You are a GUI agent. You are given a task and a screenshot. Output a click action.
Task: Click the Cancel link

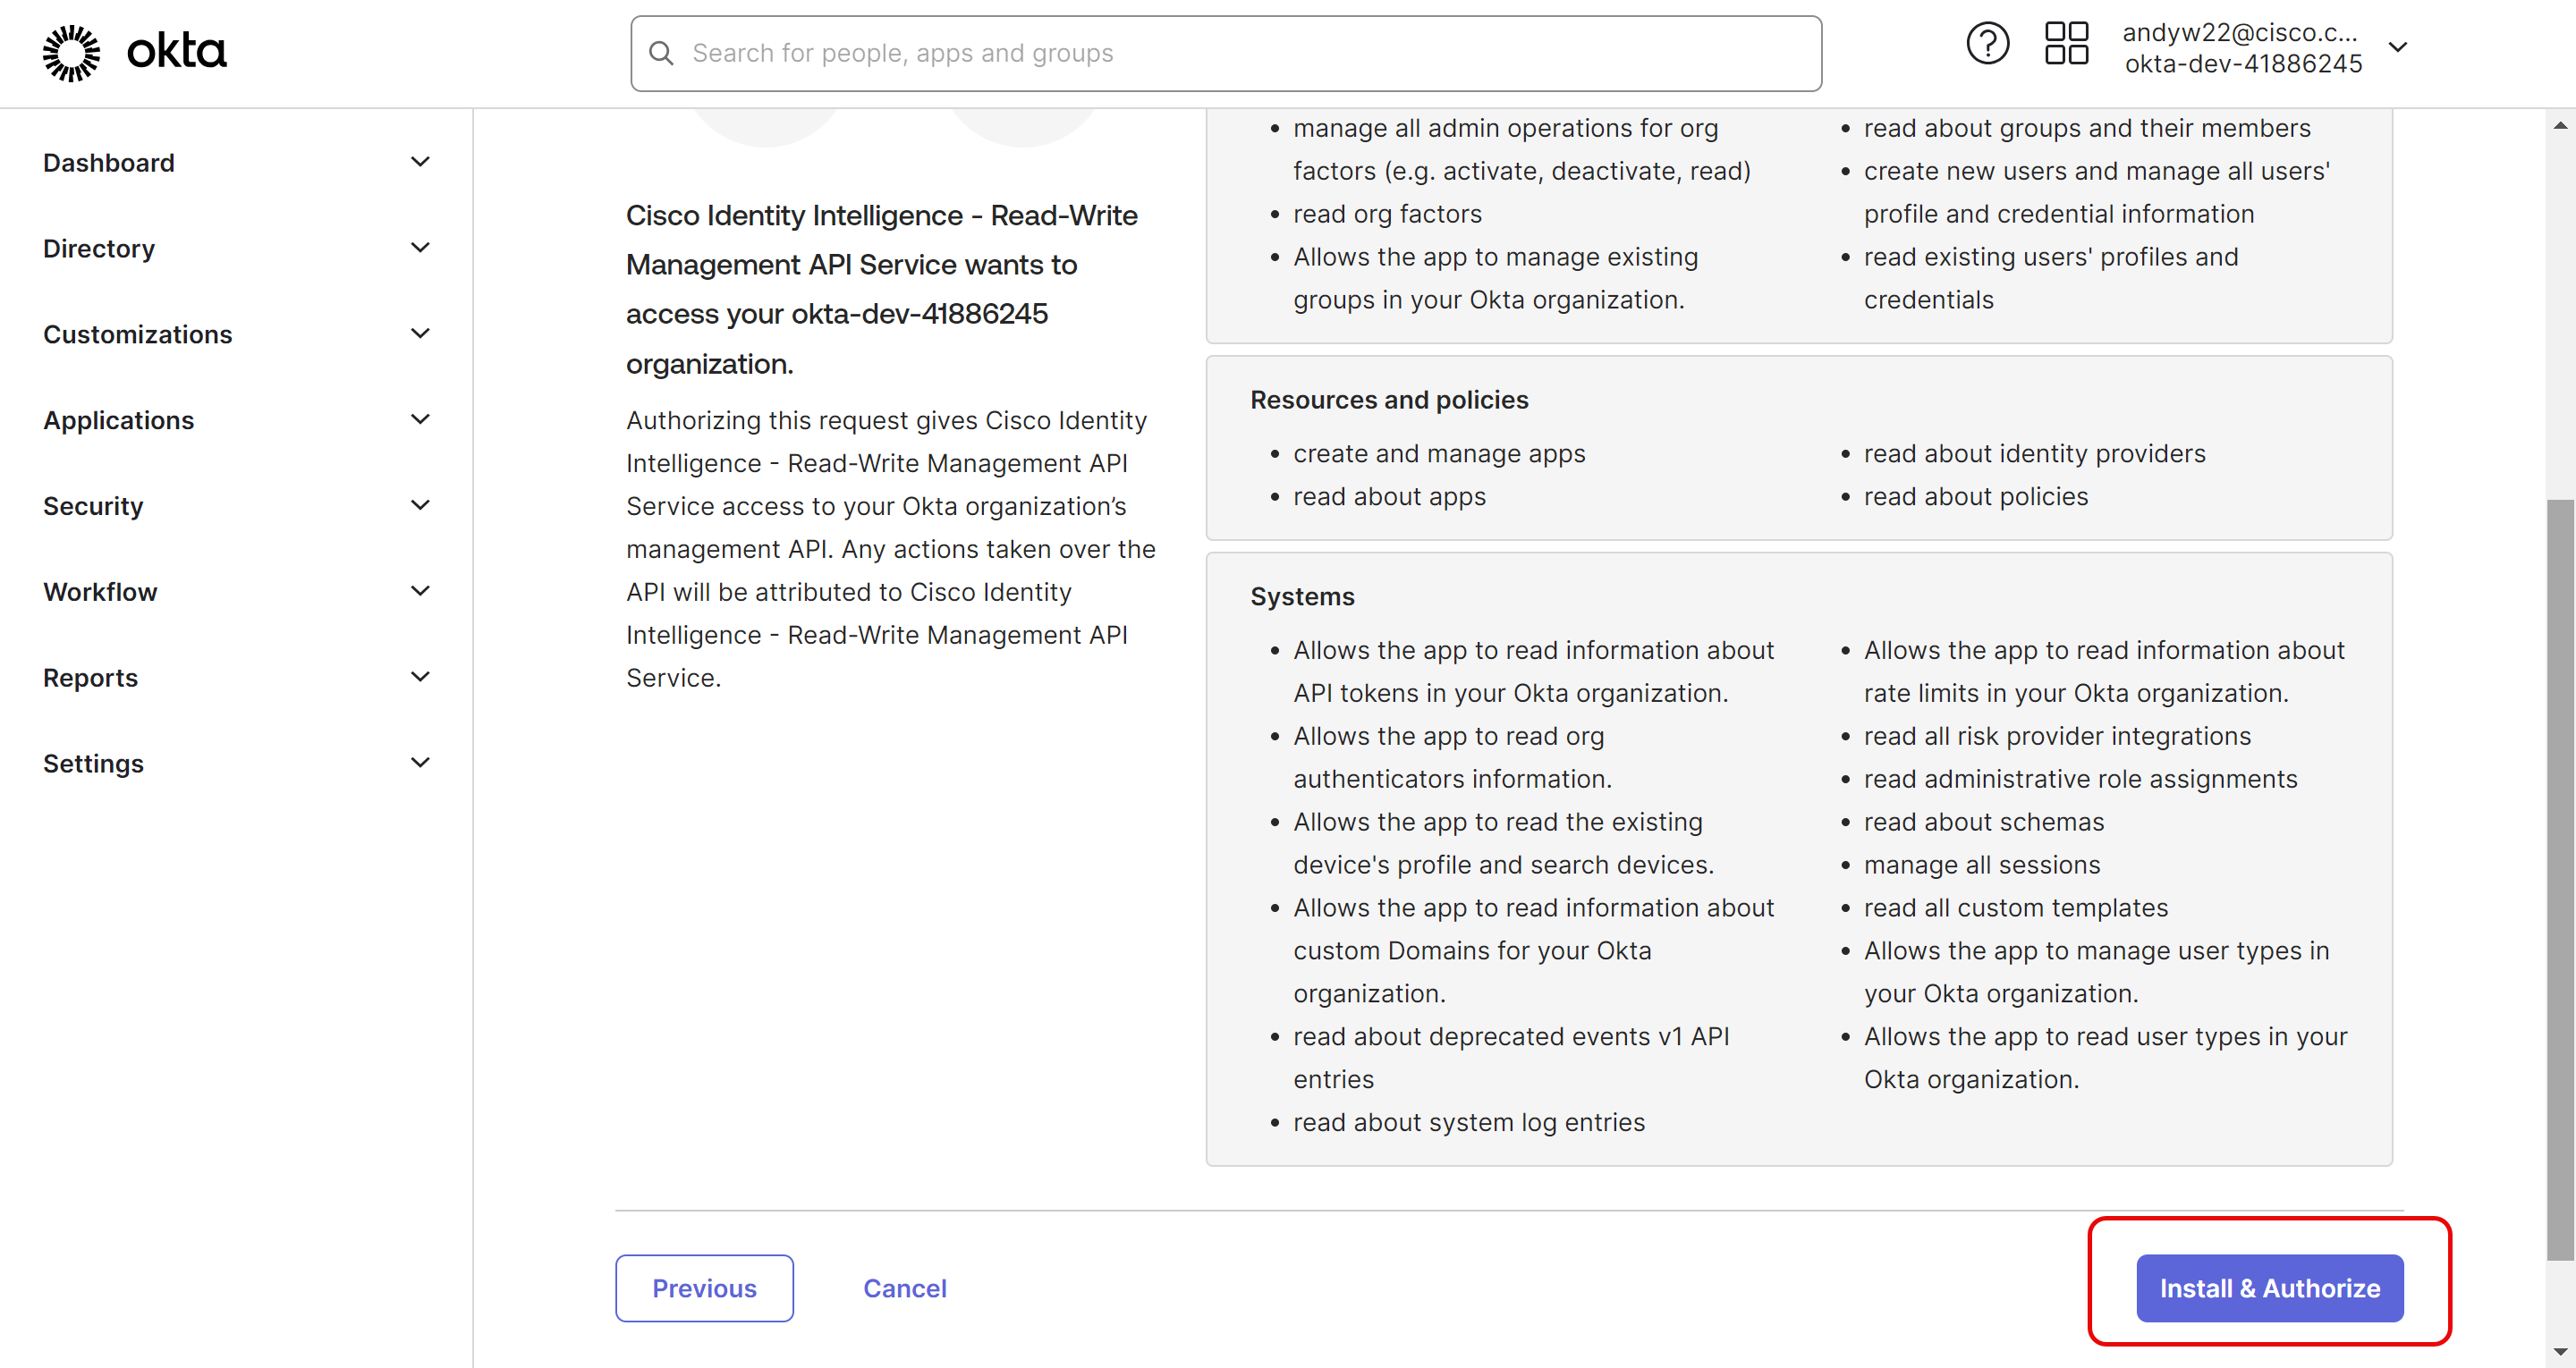(x=904, y=1288)
